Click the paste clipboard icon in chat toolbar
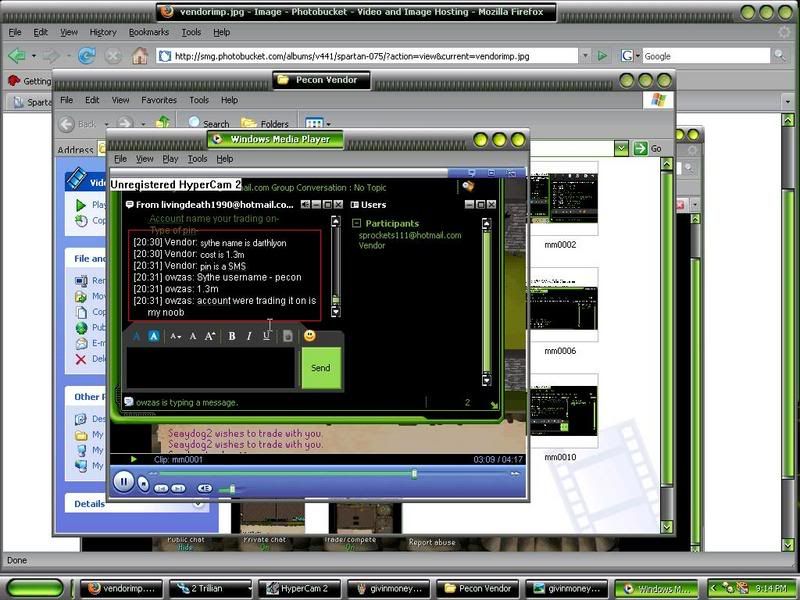This screenshot has width=800, height=600. pos(288,336)
